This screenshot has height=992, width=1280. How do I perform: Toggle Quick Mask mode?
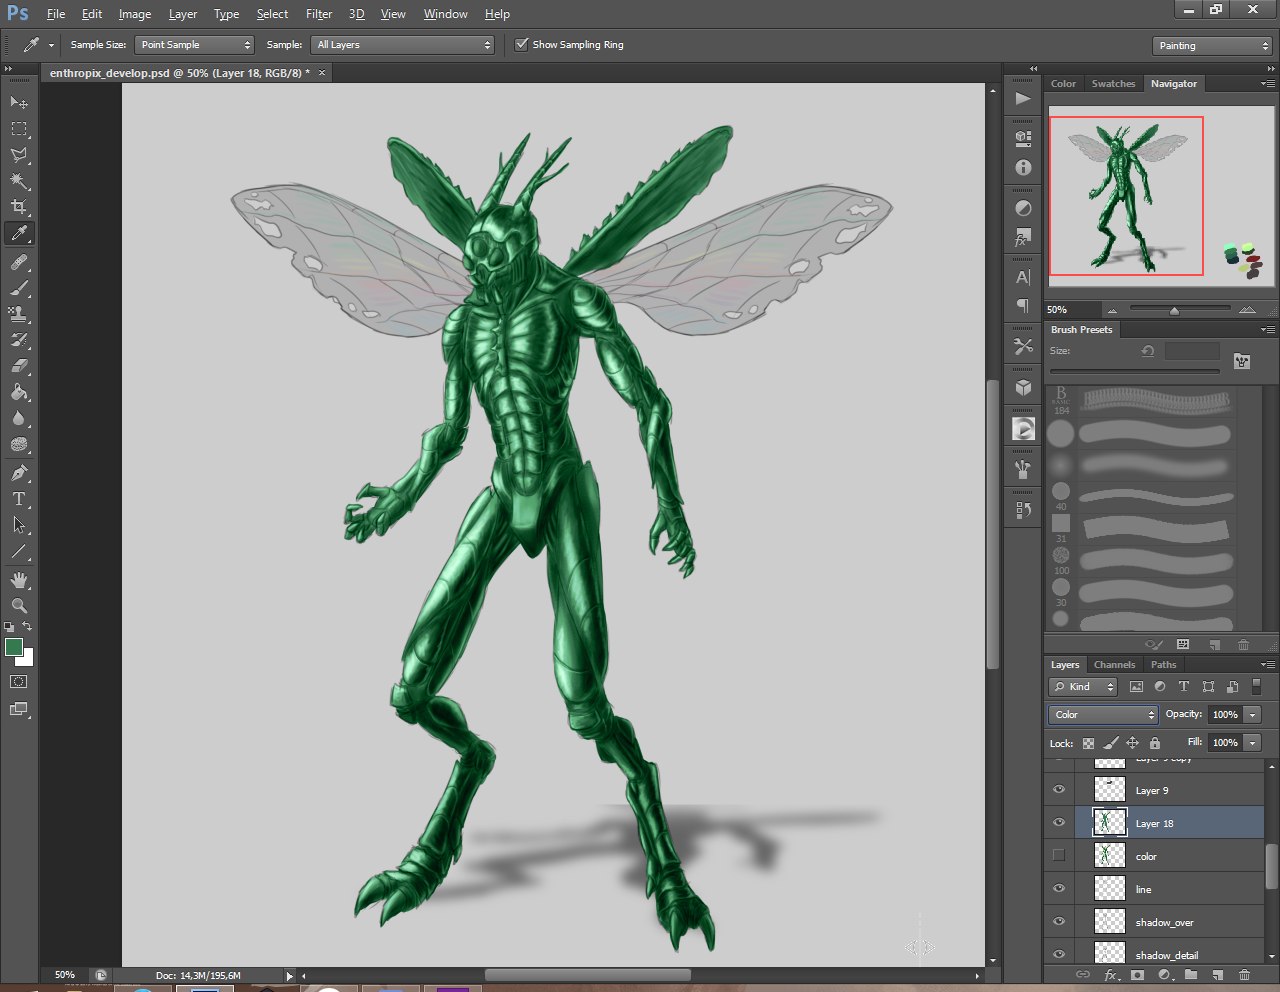[19, 682]
